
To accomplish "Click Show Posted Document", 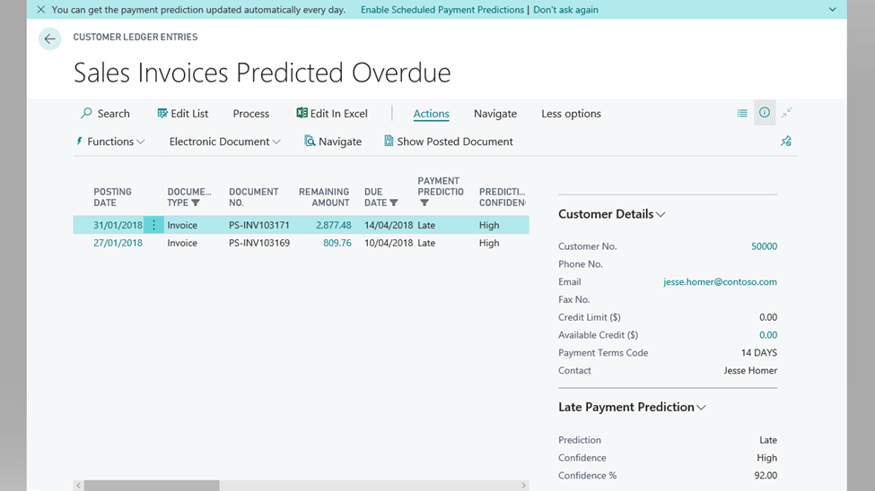I will (x=448, y=142).
